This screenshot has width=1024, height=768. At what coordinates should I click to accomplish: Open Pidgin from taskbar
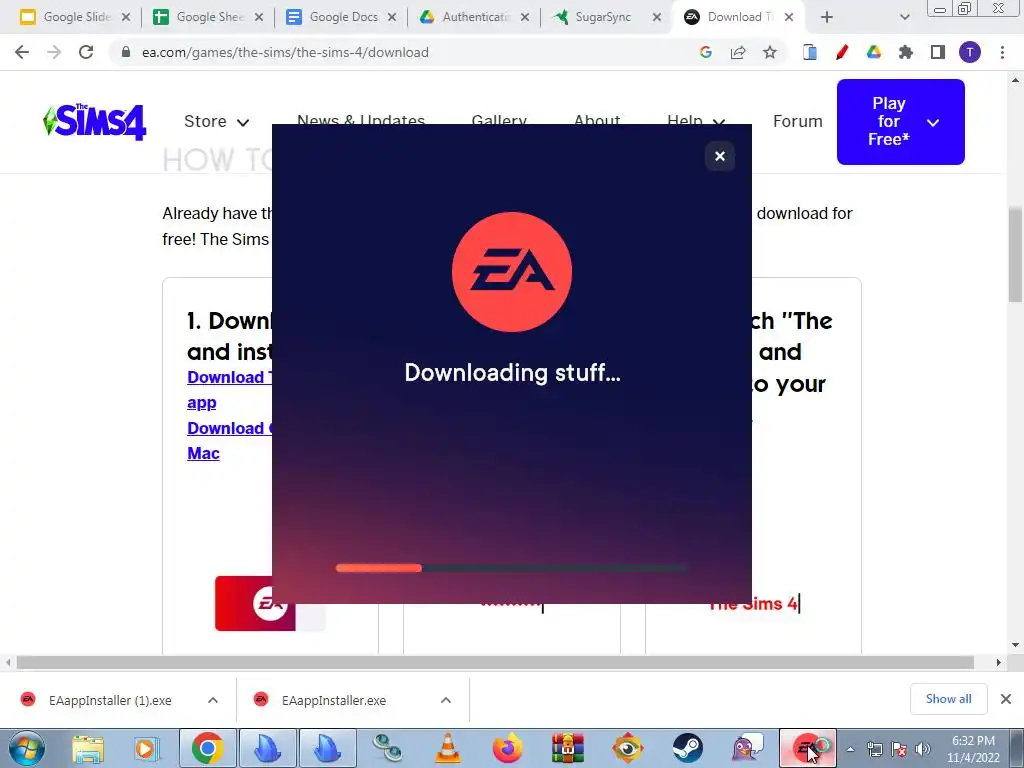pyautogui.click(x=748, y=748)
